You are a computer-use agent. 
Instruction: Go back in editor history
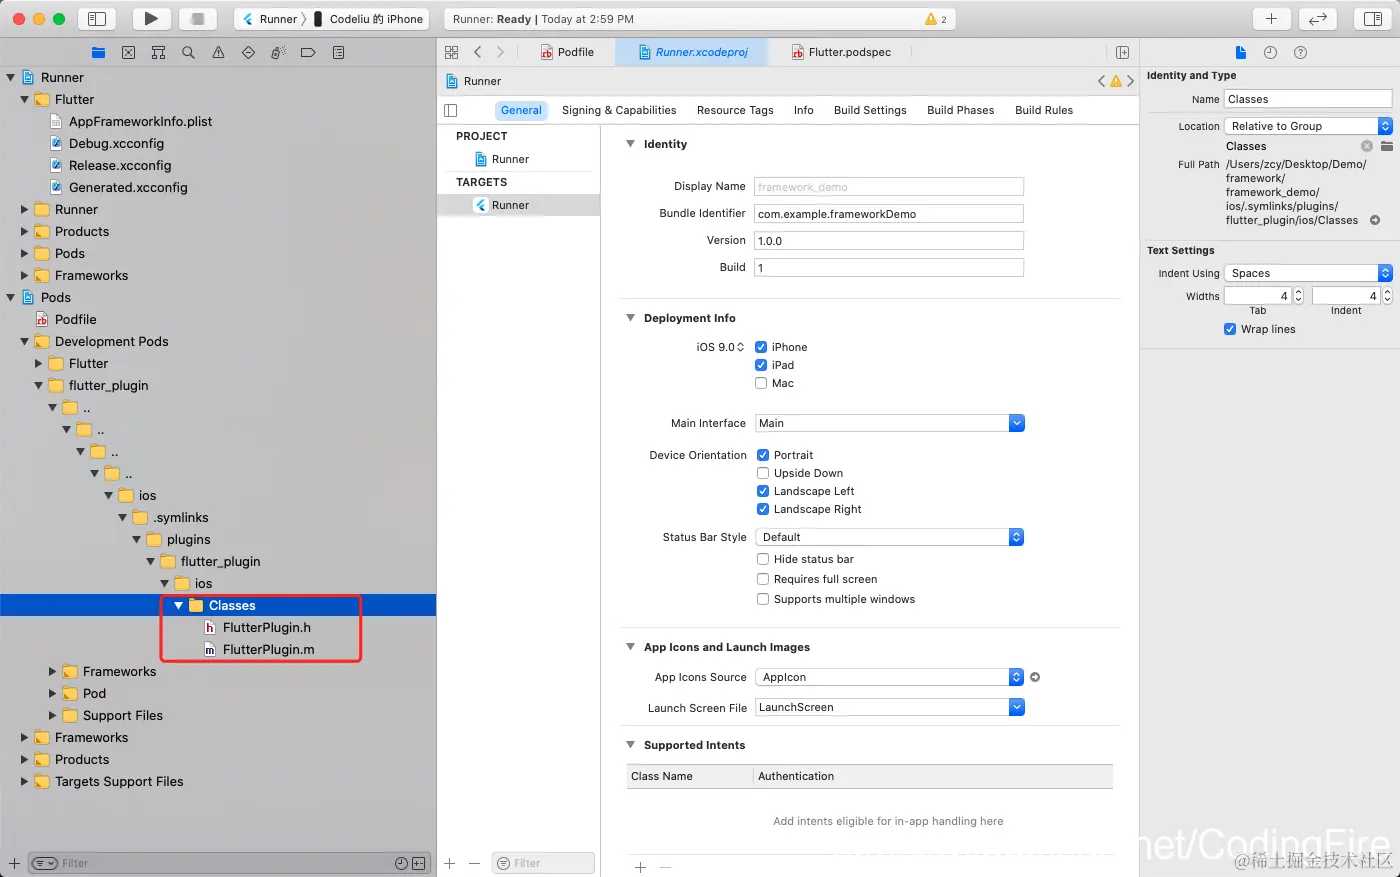tap(478, 52)
